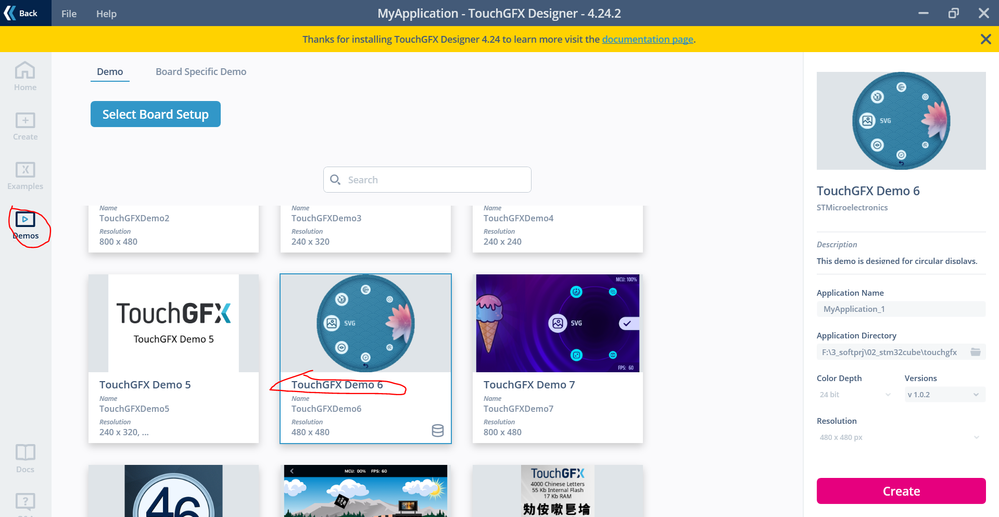Click the 480 x 480 resolution text of Demo 6
The height and width of the screenshot is (517, 999).
[x=310, y=432]
